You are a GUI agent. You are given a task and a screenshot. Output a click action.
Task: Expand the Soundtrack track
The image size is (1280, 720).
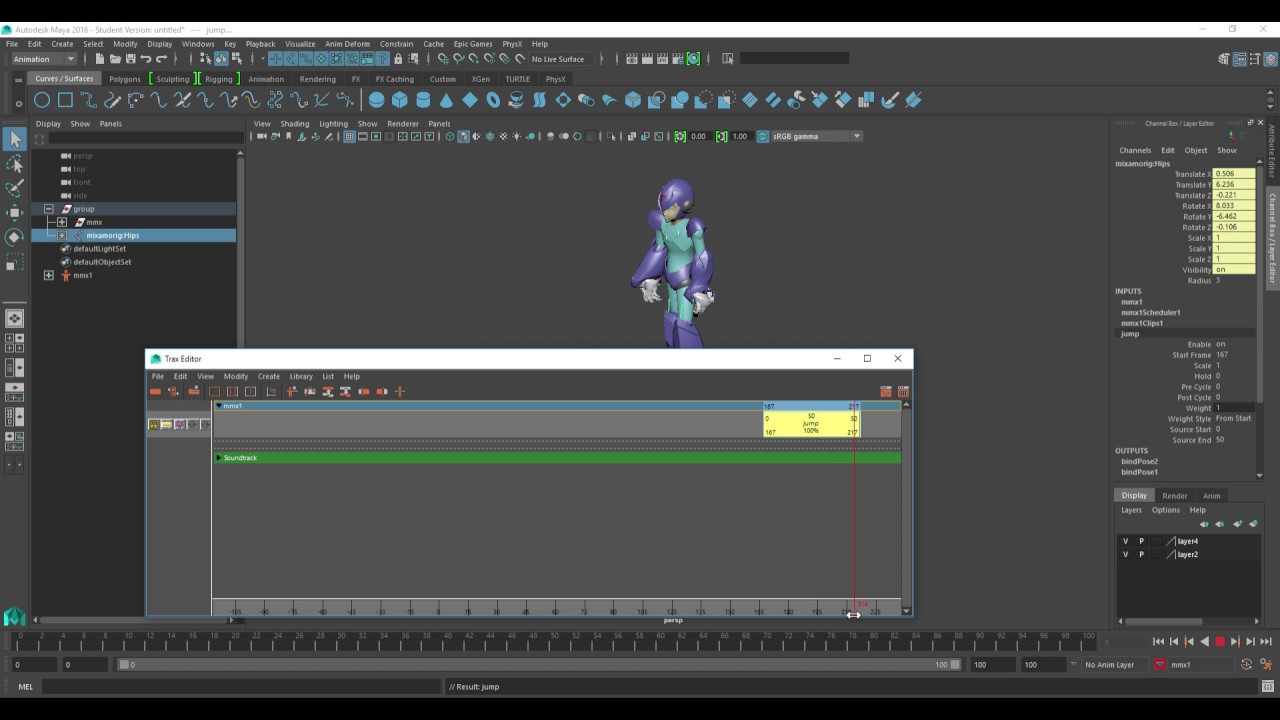coord(218,458)
